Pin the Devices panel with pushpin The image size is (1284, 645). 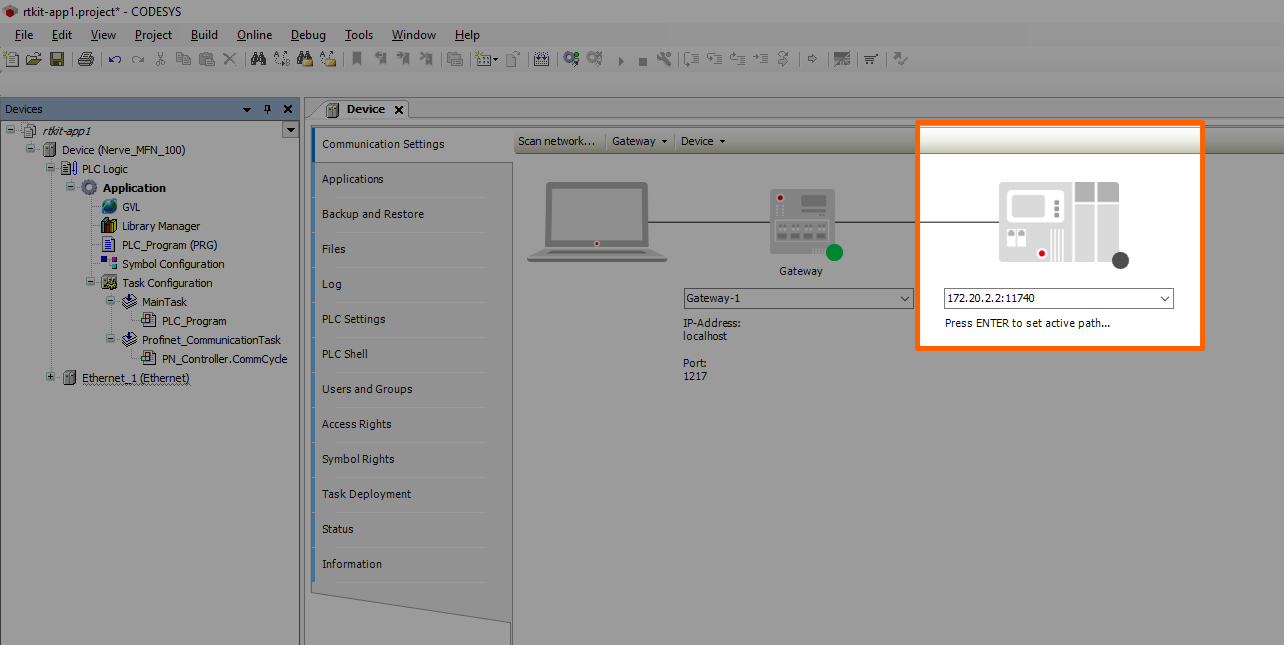point(267,109)
